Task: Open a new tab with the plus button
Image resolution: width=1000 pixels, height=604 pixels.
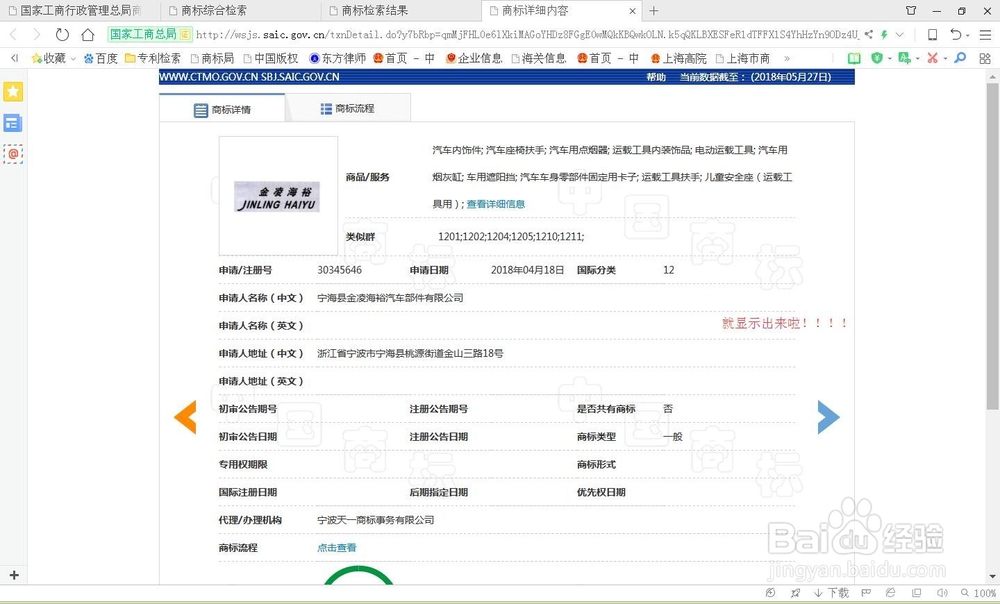Action: tap(654, 11)
